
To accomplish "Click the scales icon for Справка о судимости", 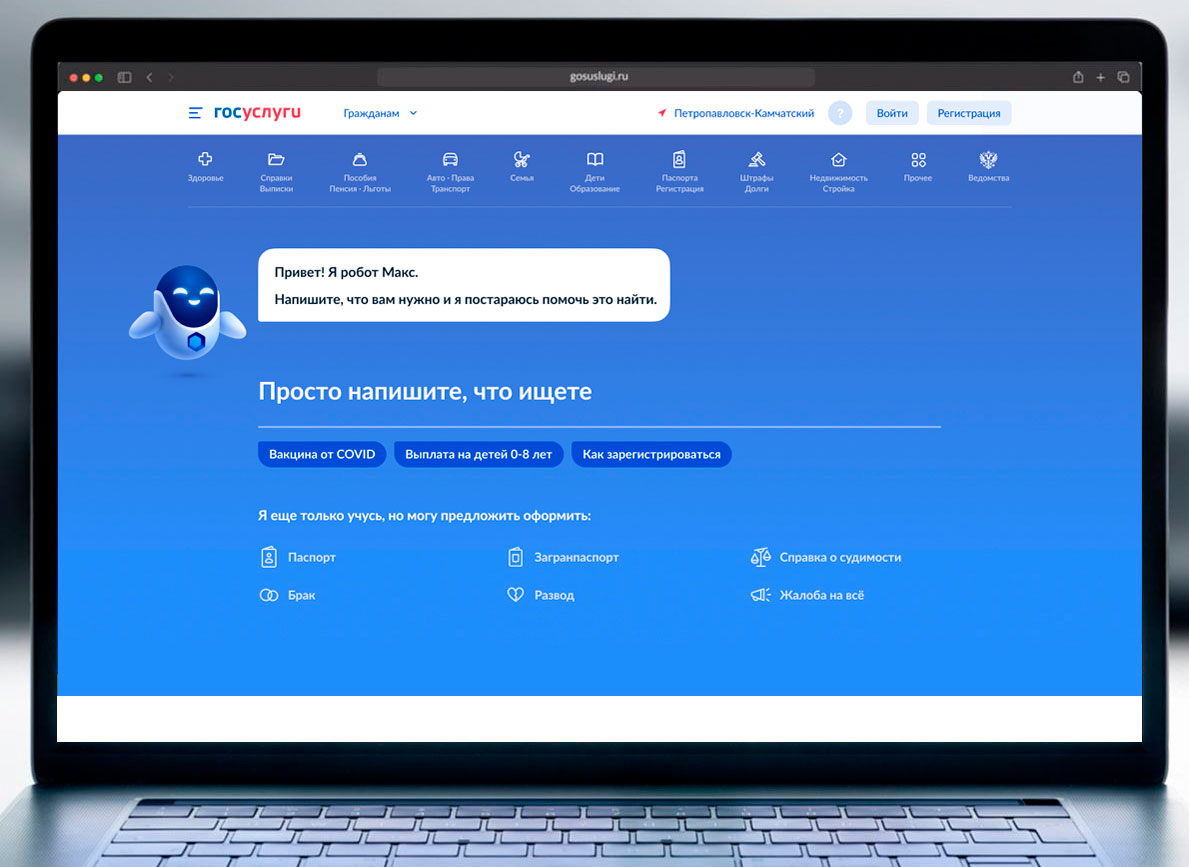I will pos(761,557).
